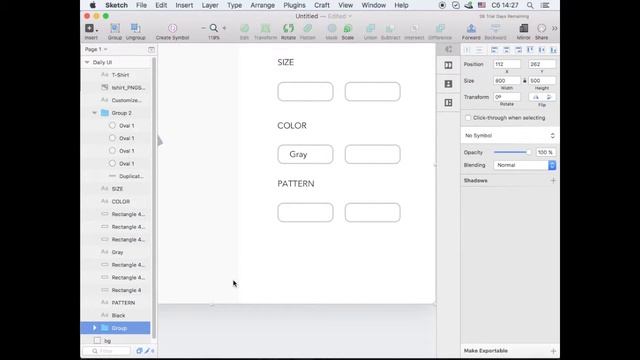Viewport: 640px width, 360px height.
Task: Zoom in with the plus button
Action: click(224, 28)
